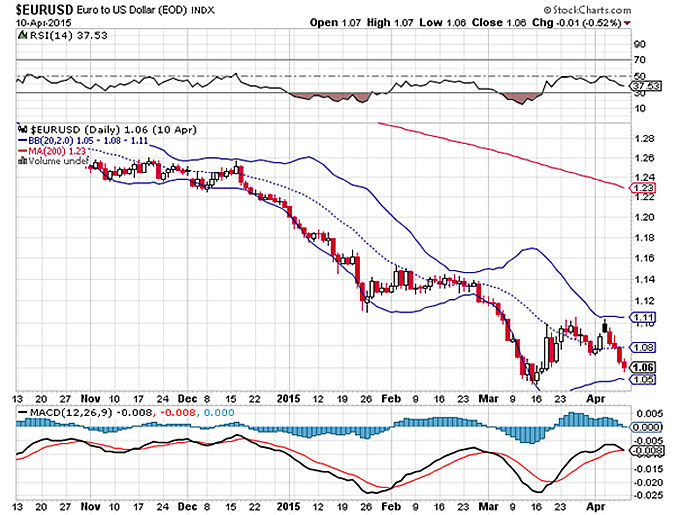Viewport: 680px width, 515px height.
Task: Select the MA(200) legend entry
Action: pos(60,150)
